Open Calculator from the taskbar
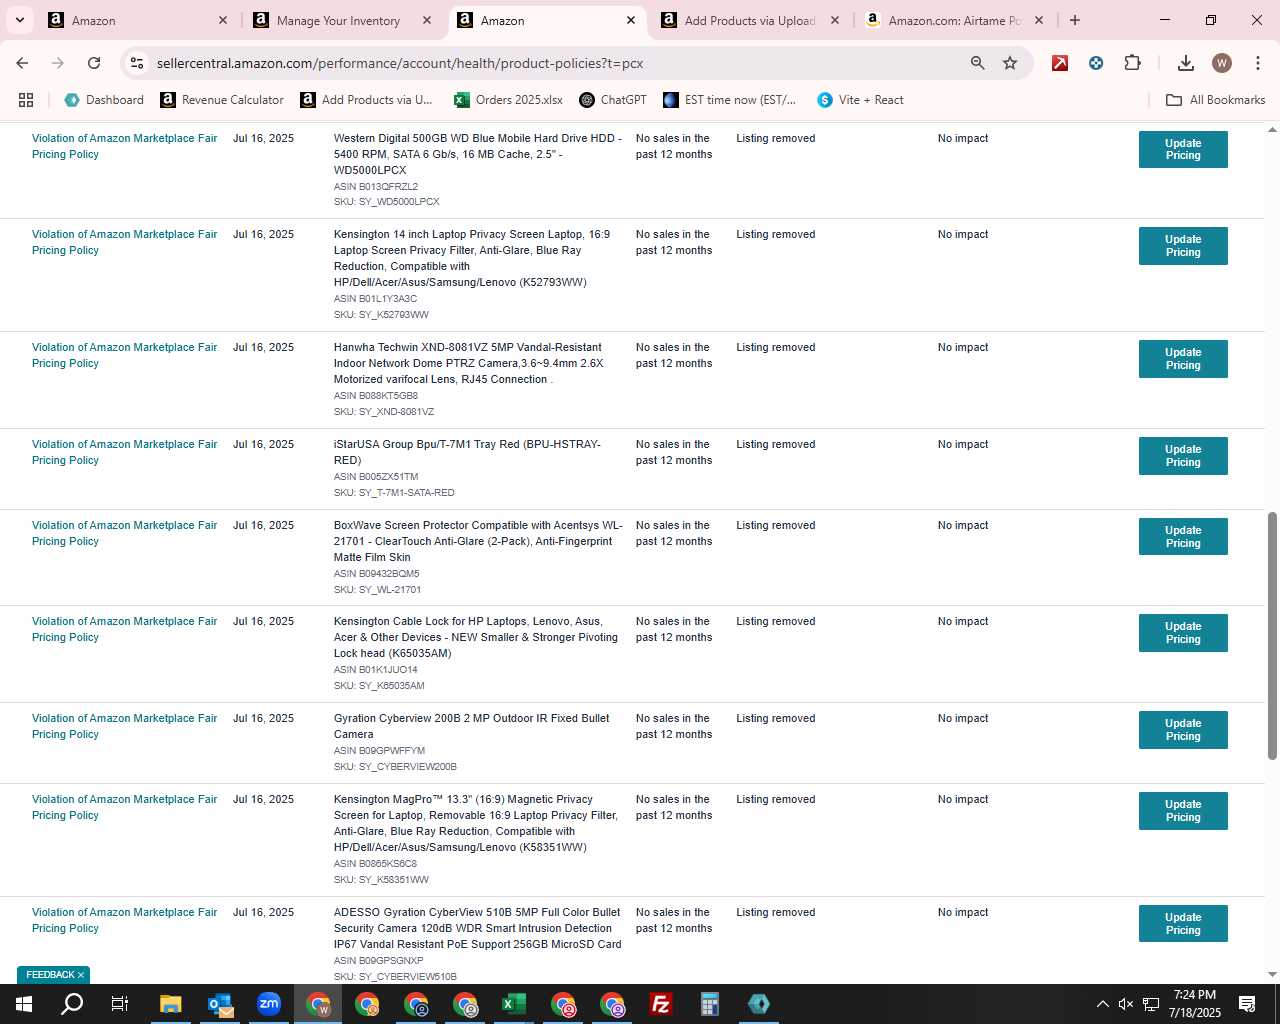 tap(710, 1004)
